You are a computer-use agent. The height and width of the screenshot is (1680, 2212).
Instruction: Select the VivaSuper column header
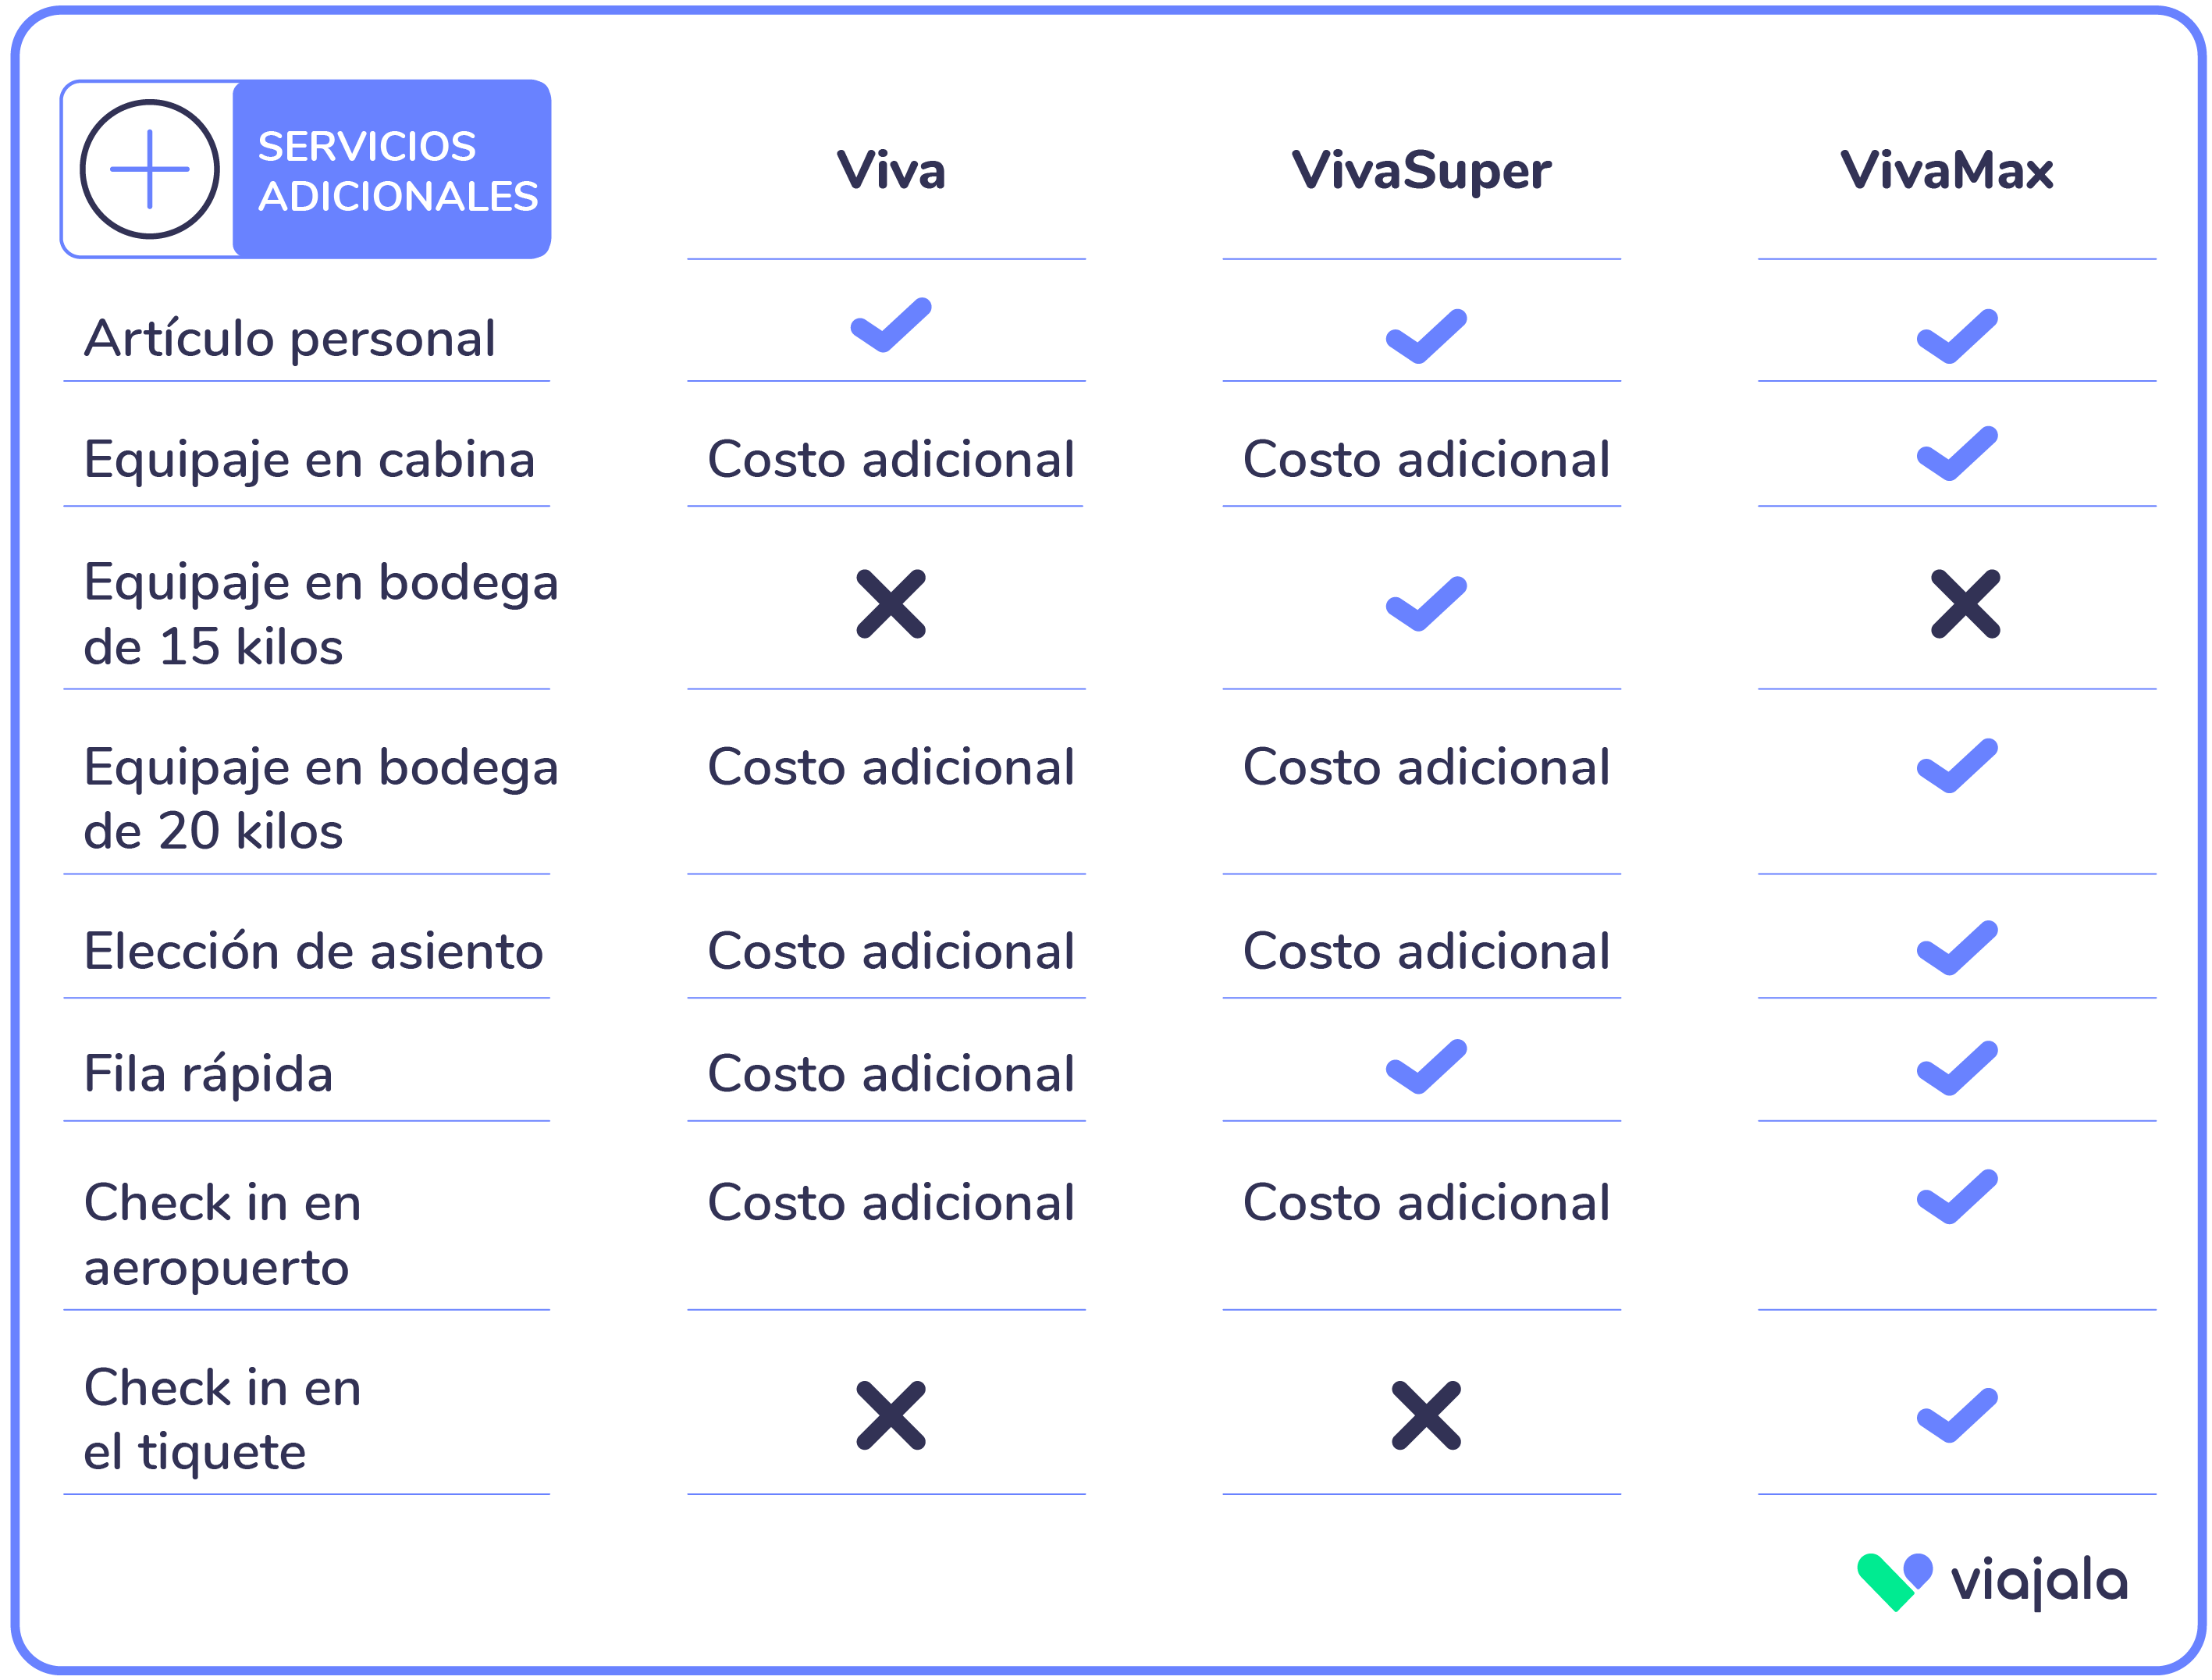pyautogui.click(x=1422, y=171)
